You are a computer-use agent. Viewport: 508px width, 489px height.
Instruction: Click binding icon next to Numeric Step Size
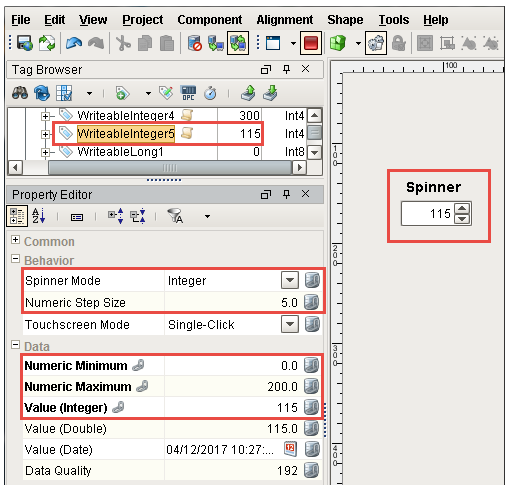(312, 302)
